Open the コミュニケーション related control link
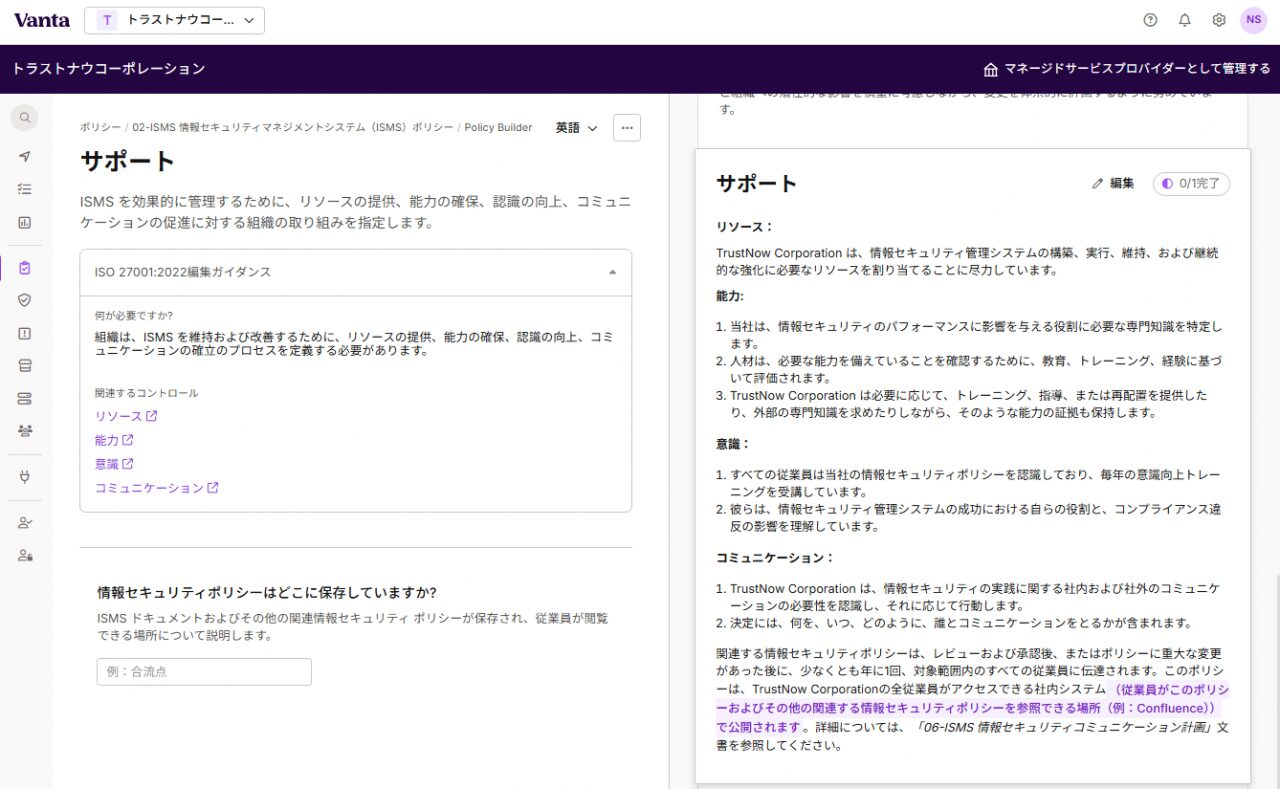The image size is (1280, 789). [157, 488]
